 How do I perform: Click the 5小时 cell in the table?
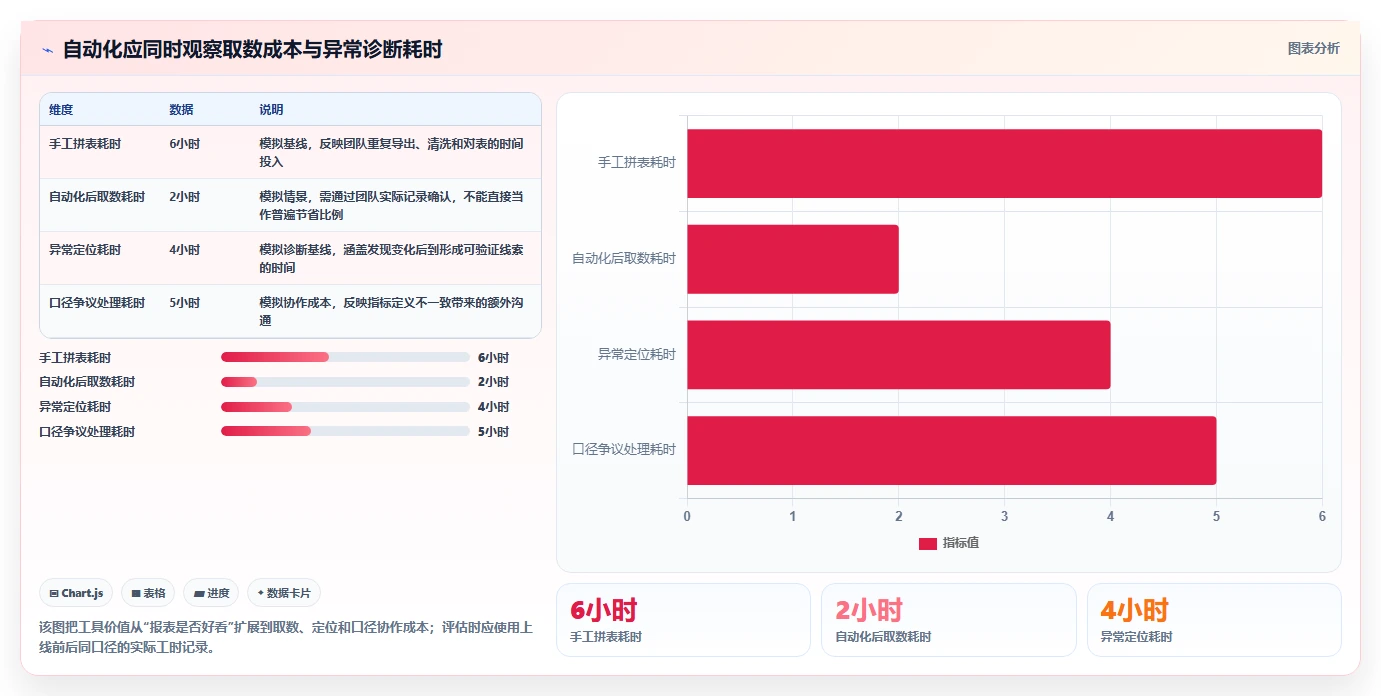[x=185, y=303]
